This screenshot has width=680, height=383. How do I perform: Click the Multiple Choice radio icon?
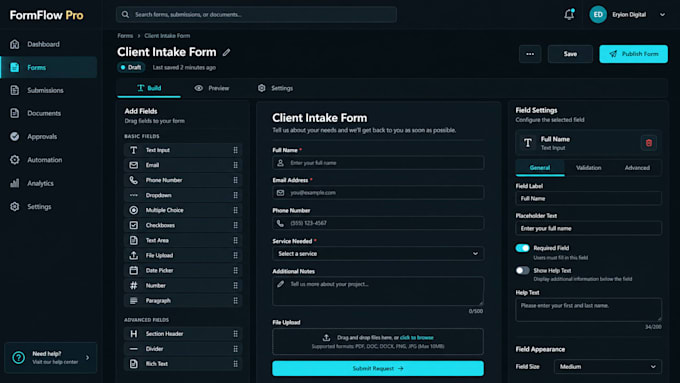pyautogui.click(x=134, y=210)
